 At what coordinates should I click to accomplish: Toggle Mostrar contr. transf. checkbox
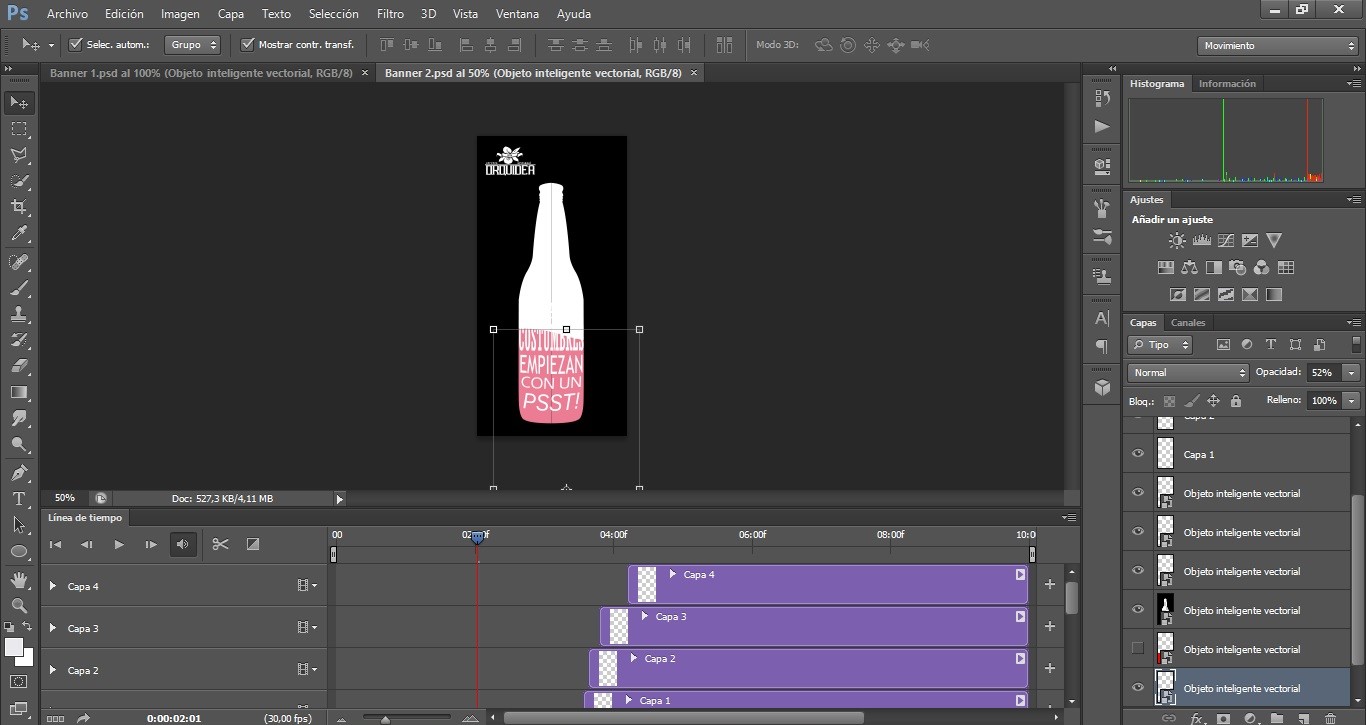[247, 45]
